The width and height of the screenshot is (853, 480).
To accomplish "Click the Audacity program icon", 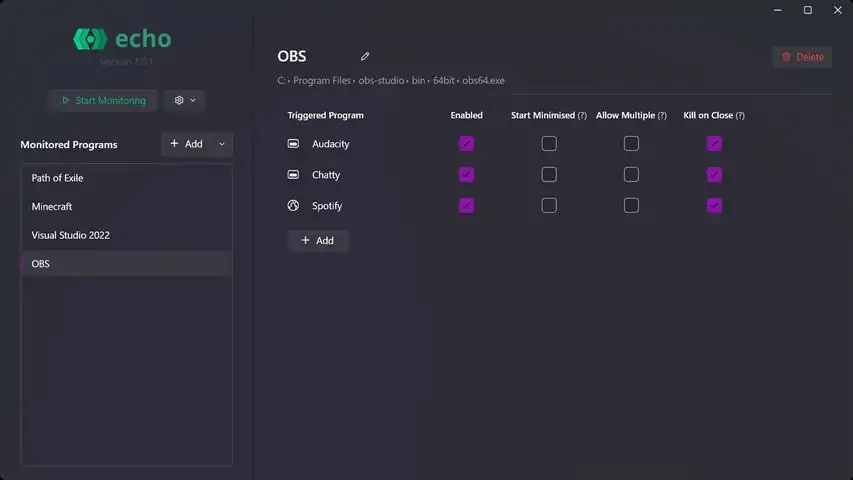I will pyautogui.click(x=293, y=144).
